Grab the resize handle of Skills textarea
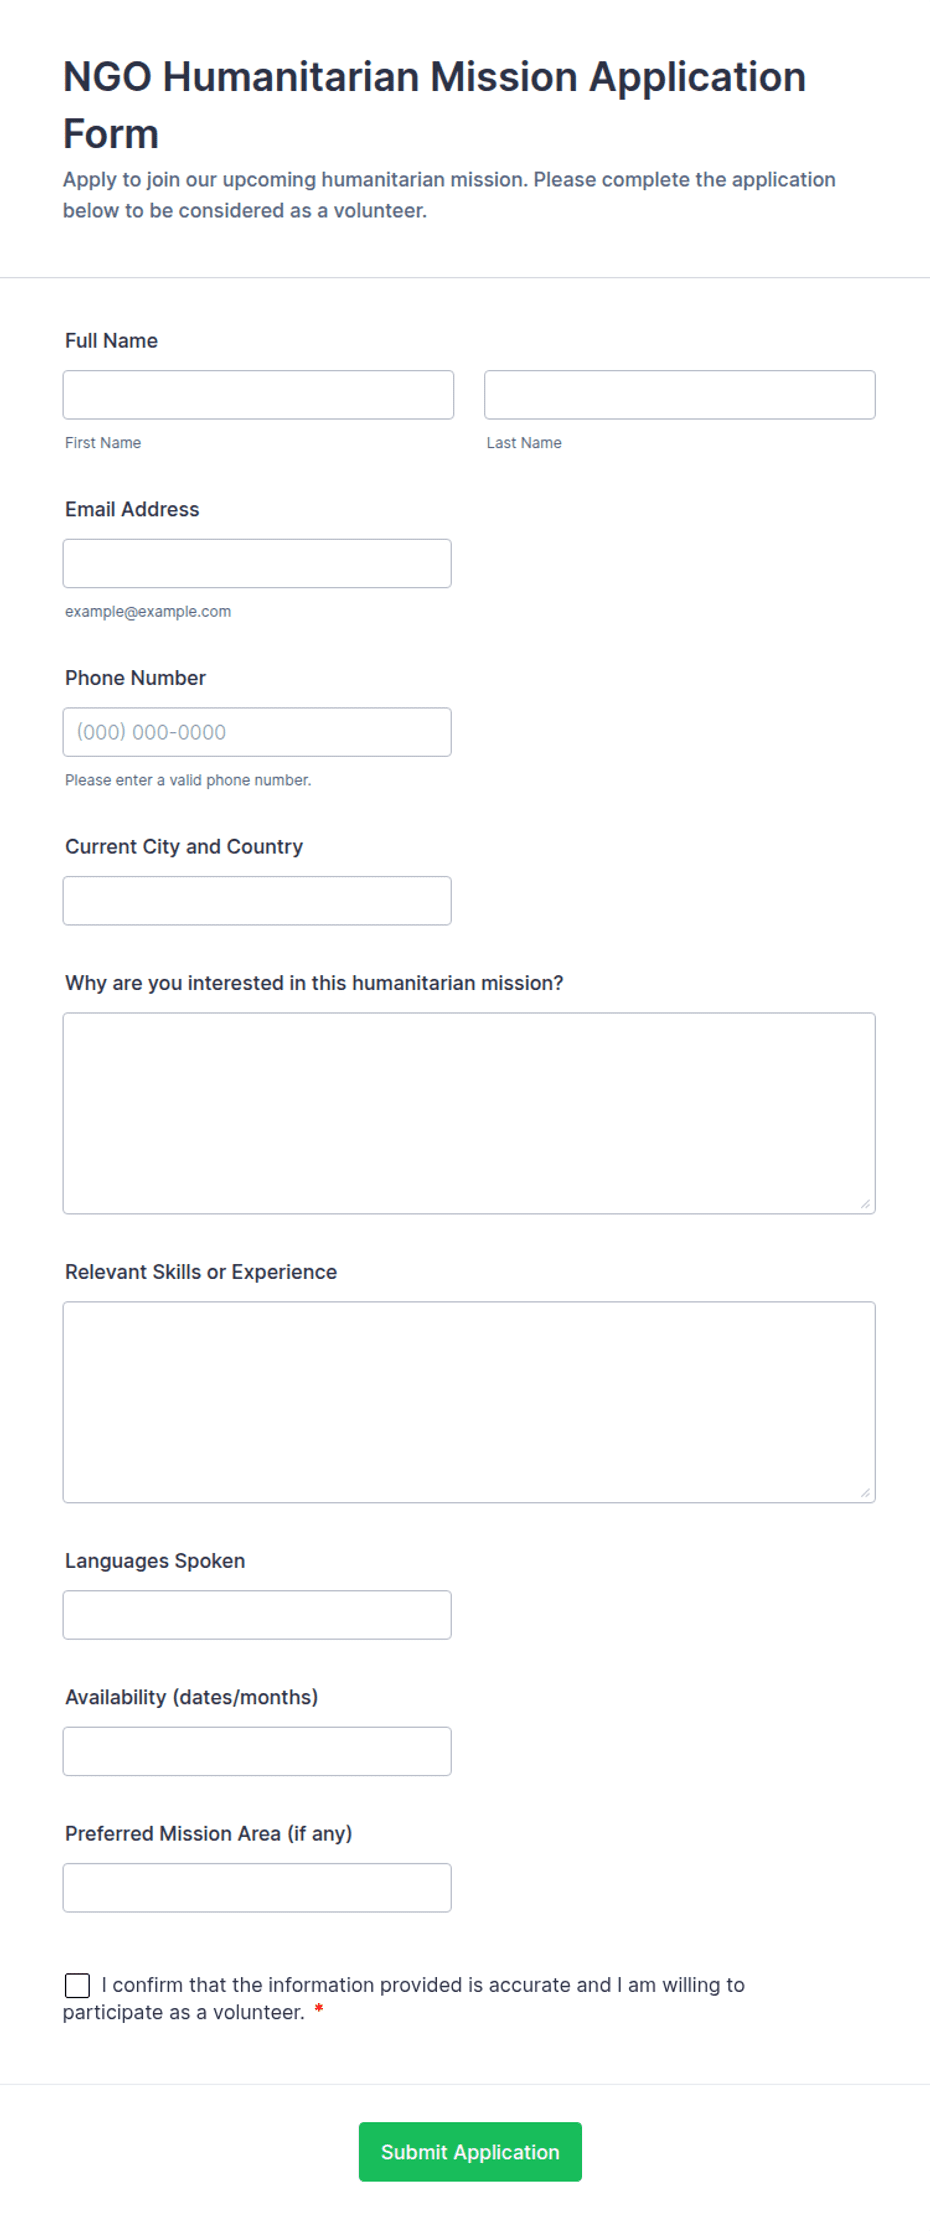Screen dimensions: 930x2231 tap(865, 1493)
